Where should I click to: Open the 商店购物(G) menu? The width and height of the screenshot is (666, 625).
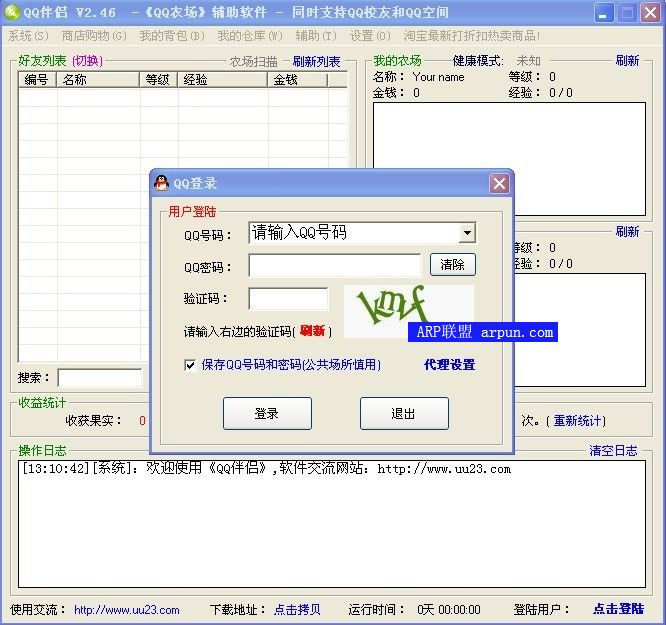coord(94,36)
